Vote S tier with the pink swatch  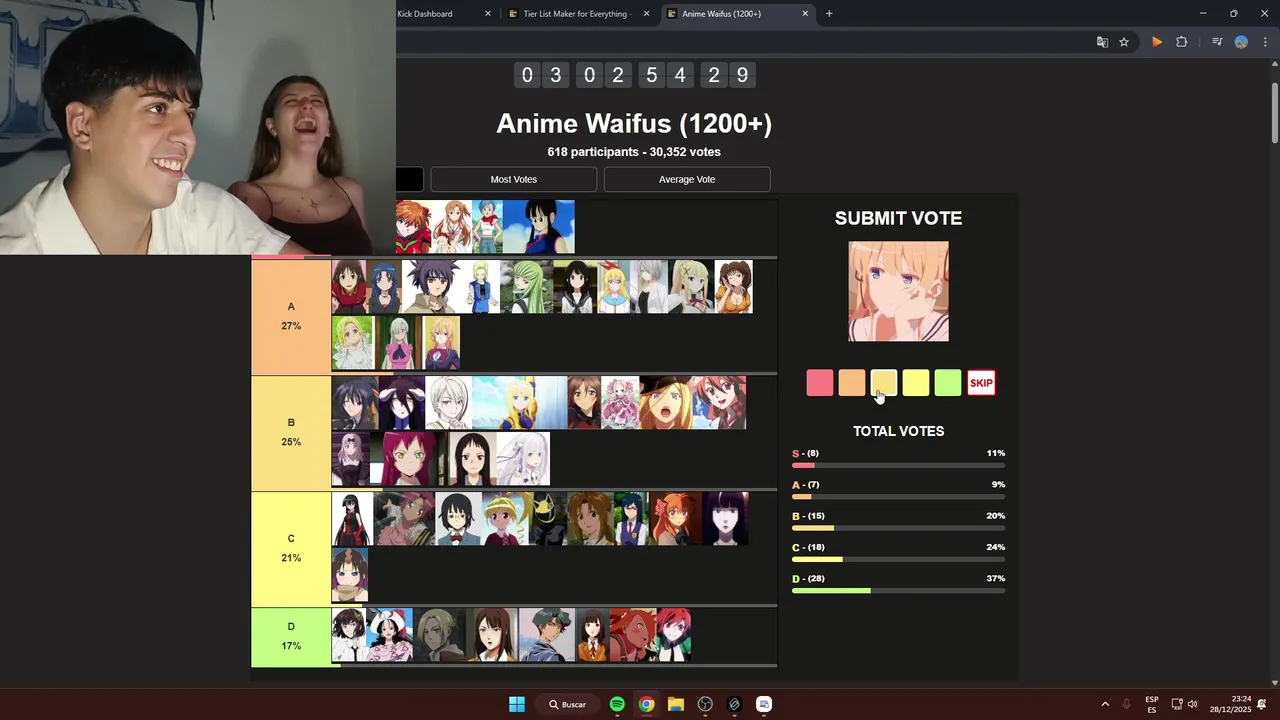click(820, 383)
